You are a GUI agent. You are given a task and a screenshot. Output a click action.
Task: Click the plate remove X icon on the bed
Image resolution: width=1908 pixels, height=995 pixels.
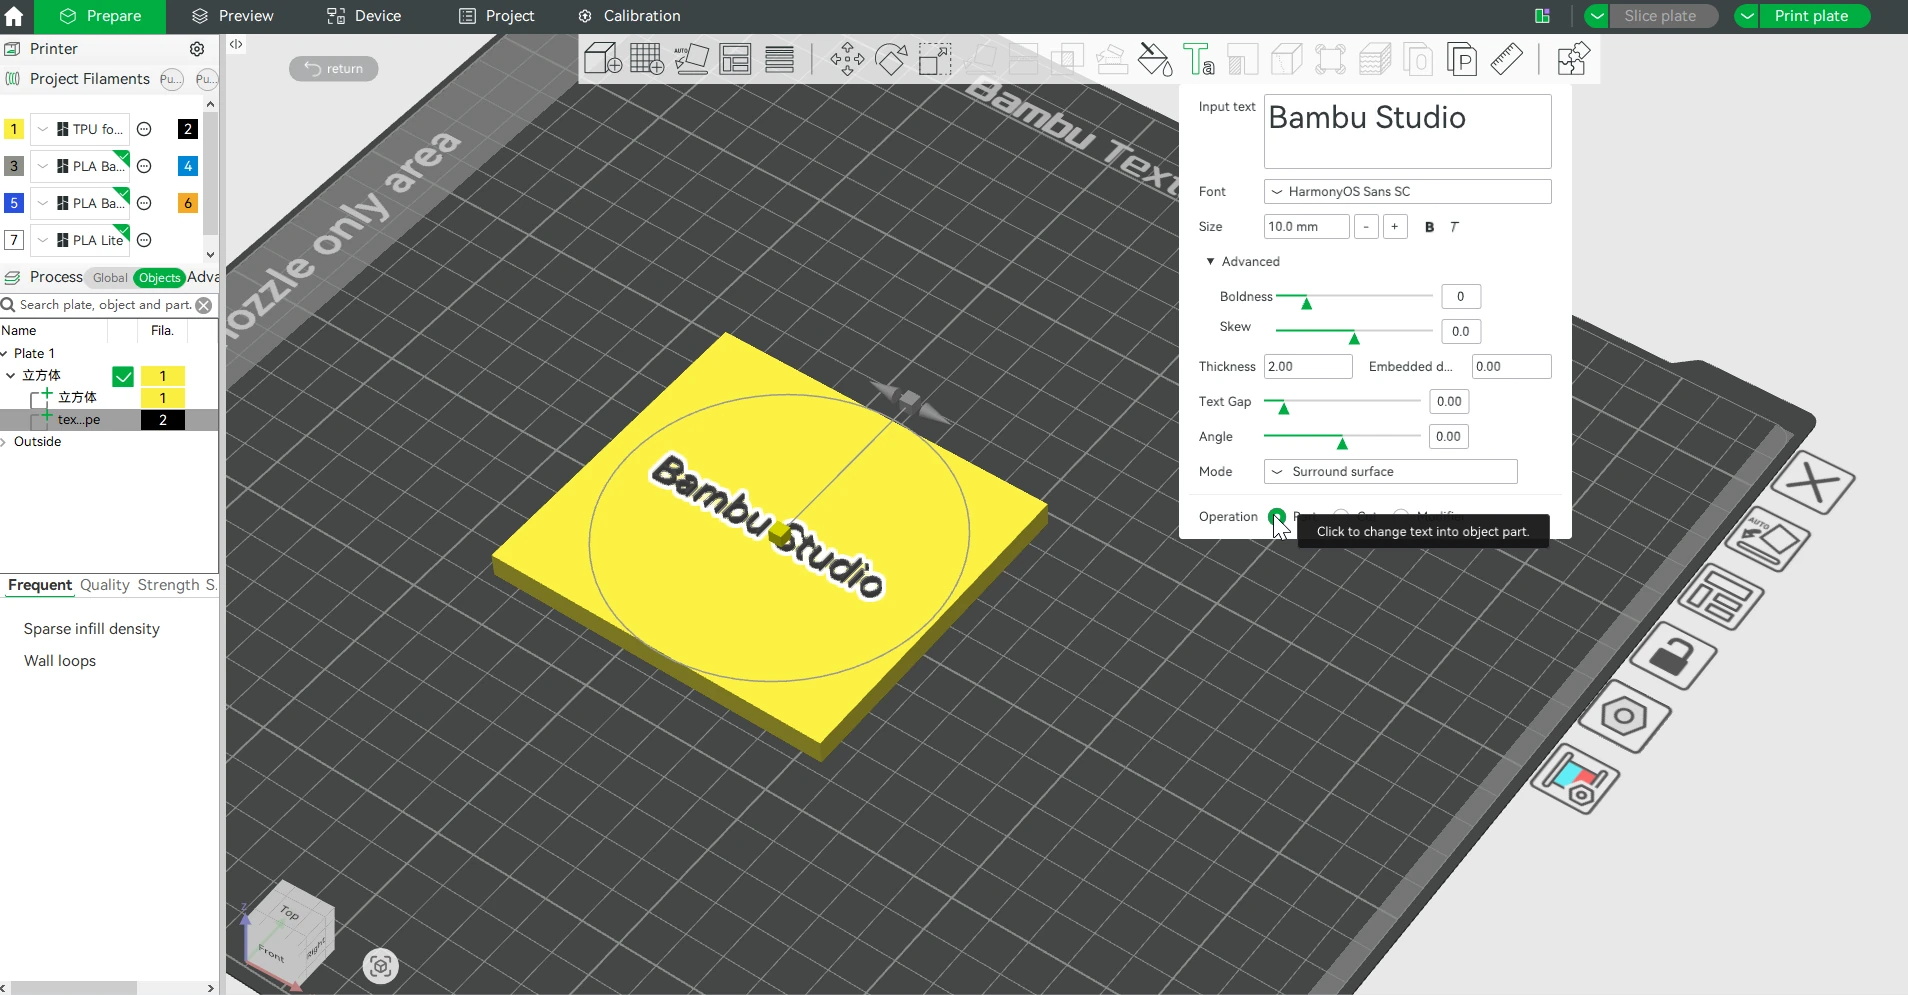click(x=1813, y=484)
